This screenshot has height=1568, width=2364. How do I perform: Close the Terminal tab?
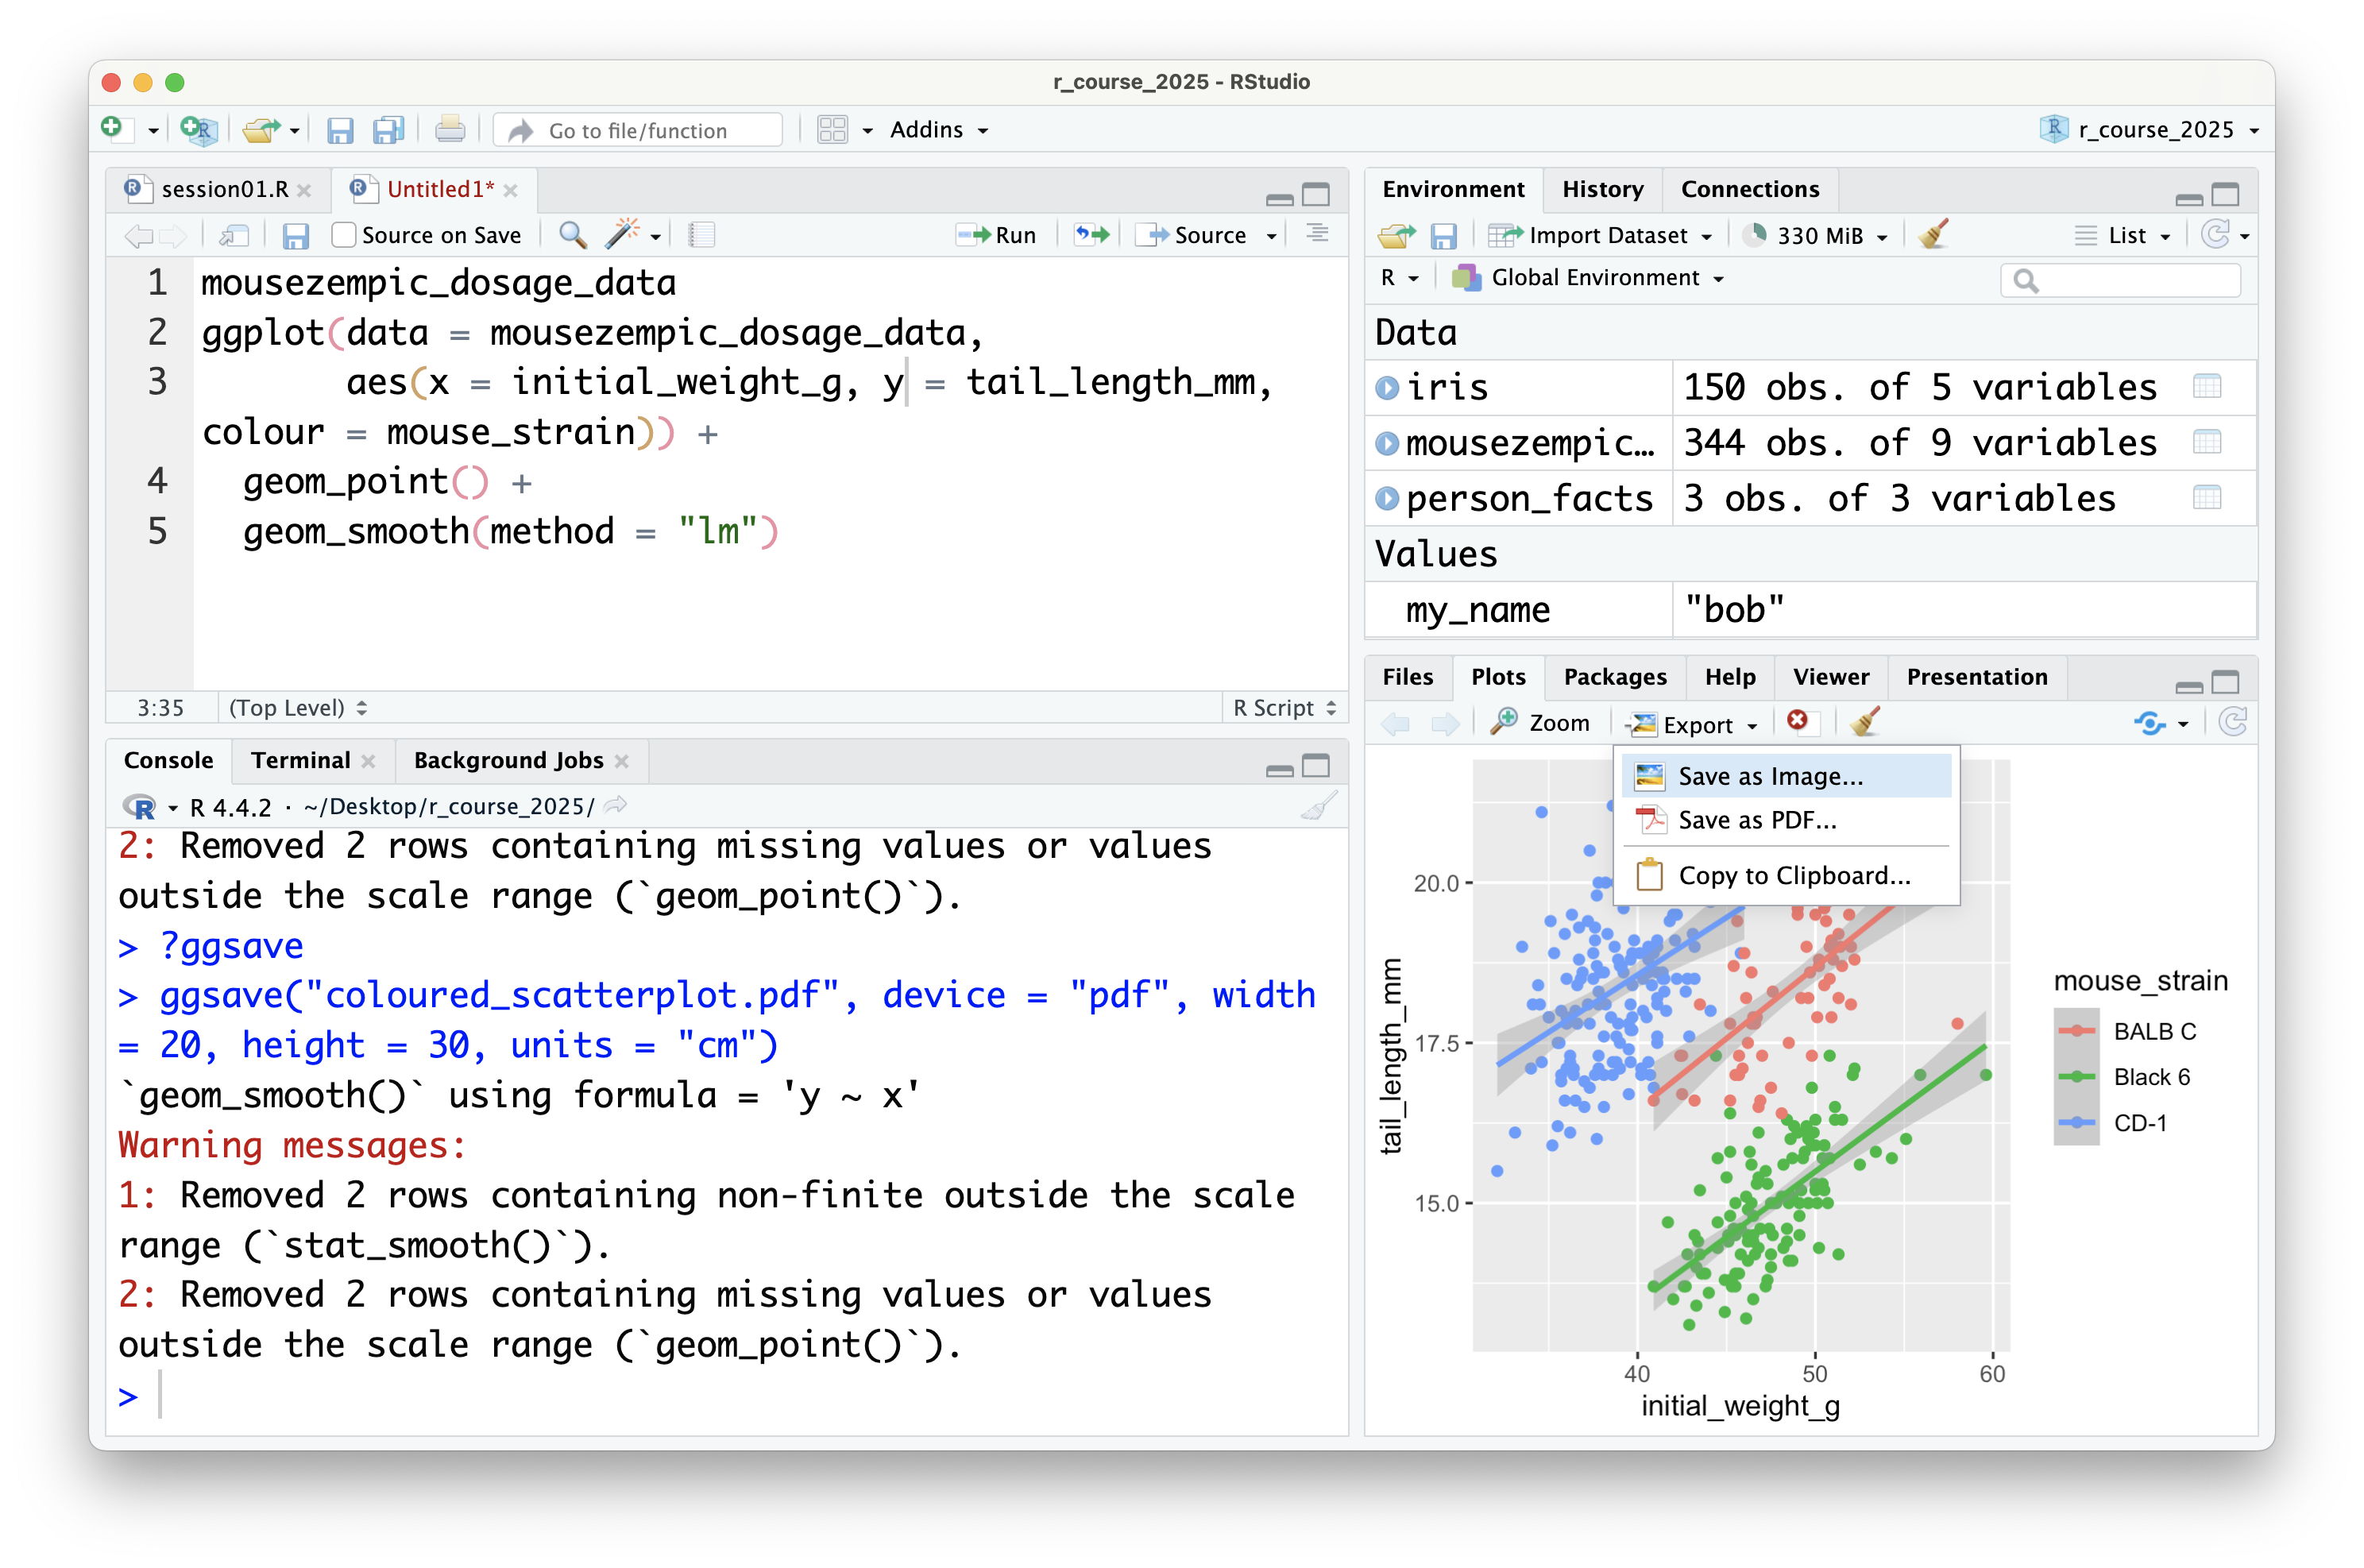[368, 762]
